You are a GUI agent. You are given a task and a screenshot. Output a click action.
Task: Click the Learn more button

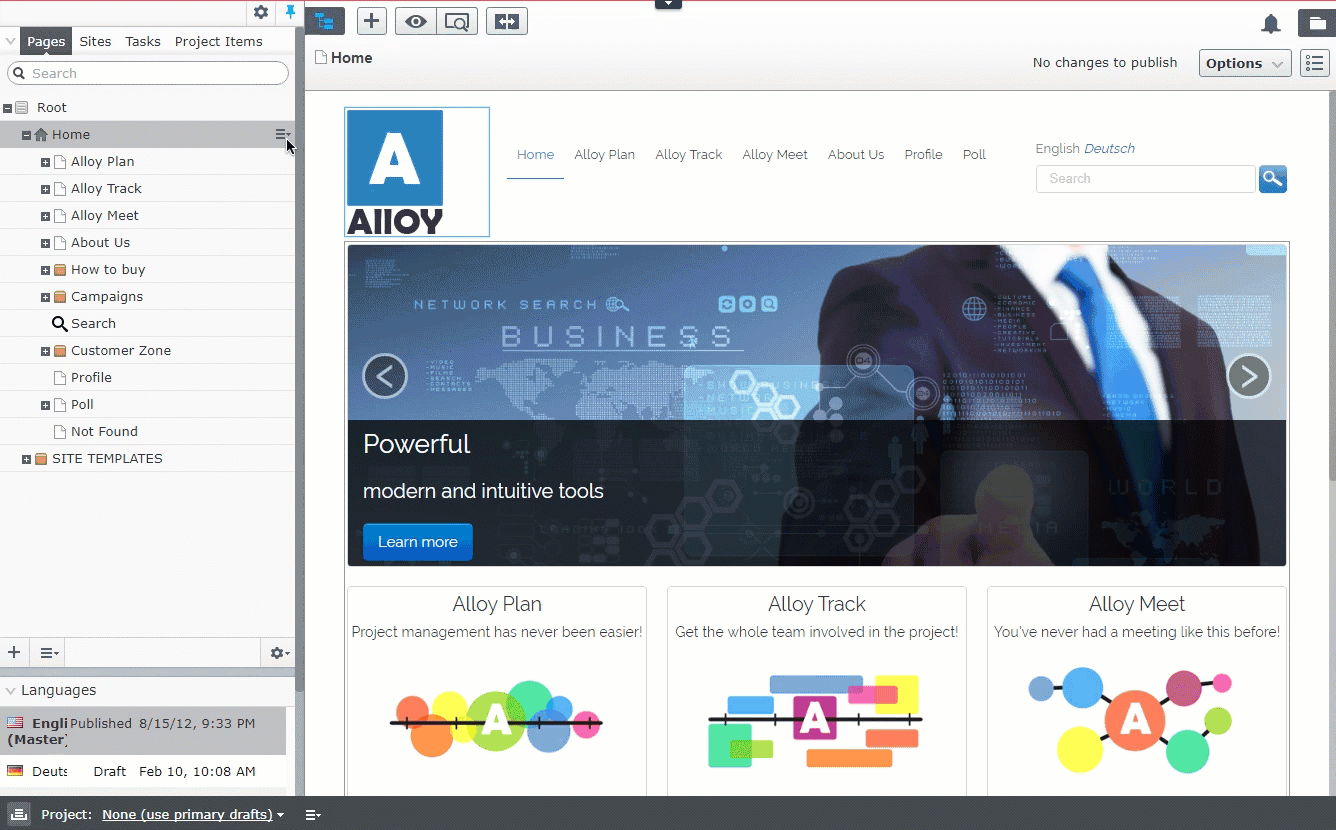[x=417, y=542]
